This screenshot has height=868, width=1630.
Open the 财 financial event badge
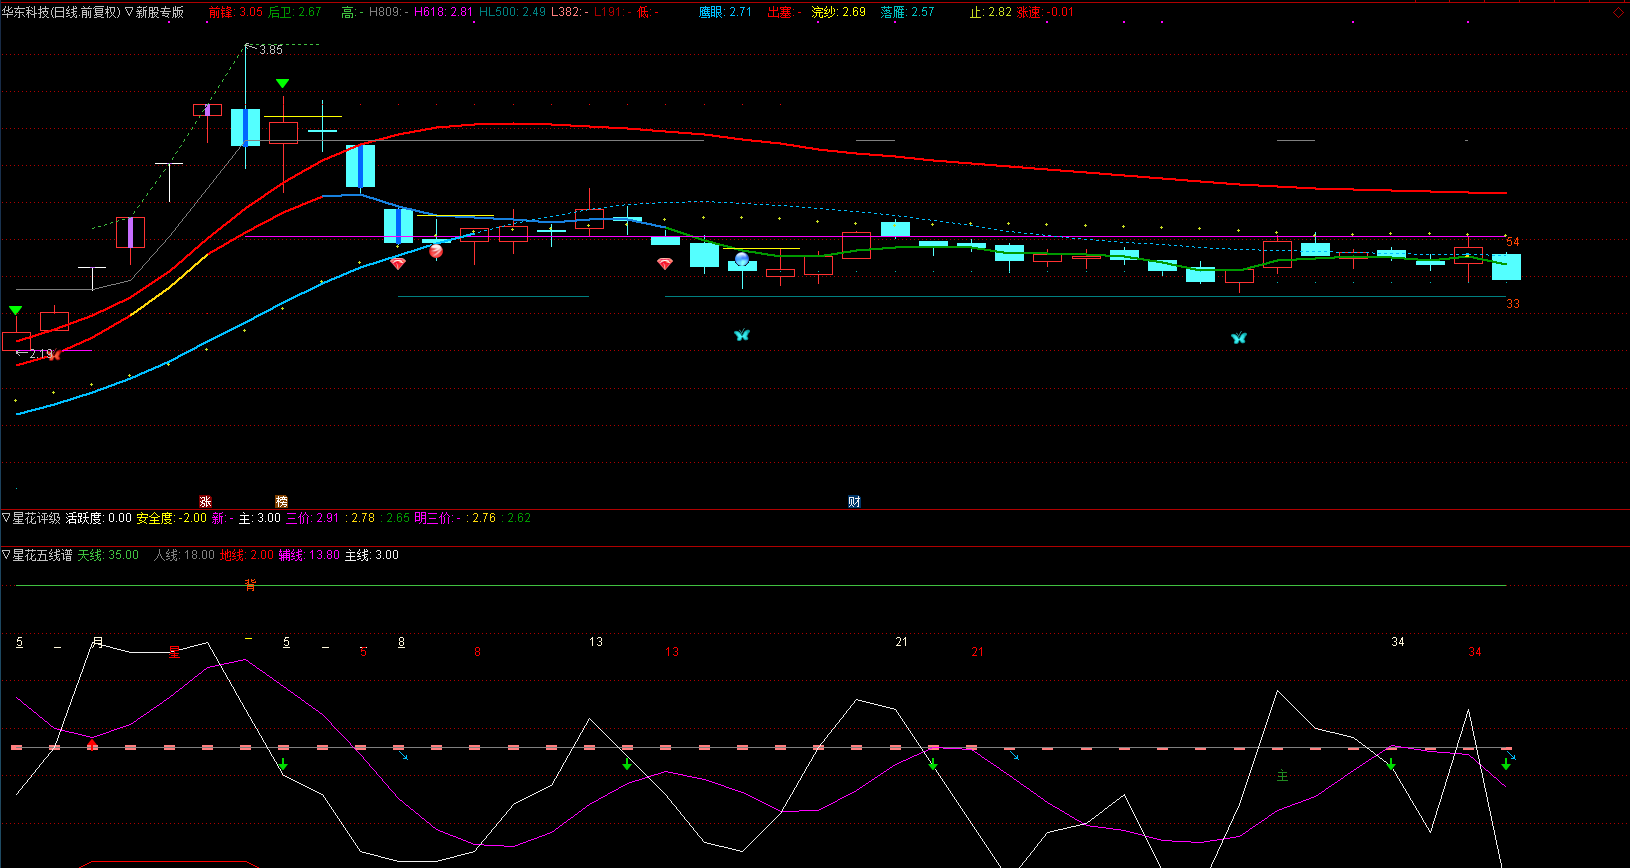(x=855, y=502)
